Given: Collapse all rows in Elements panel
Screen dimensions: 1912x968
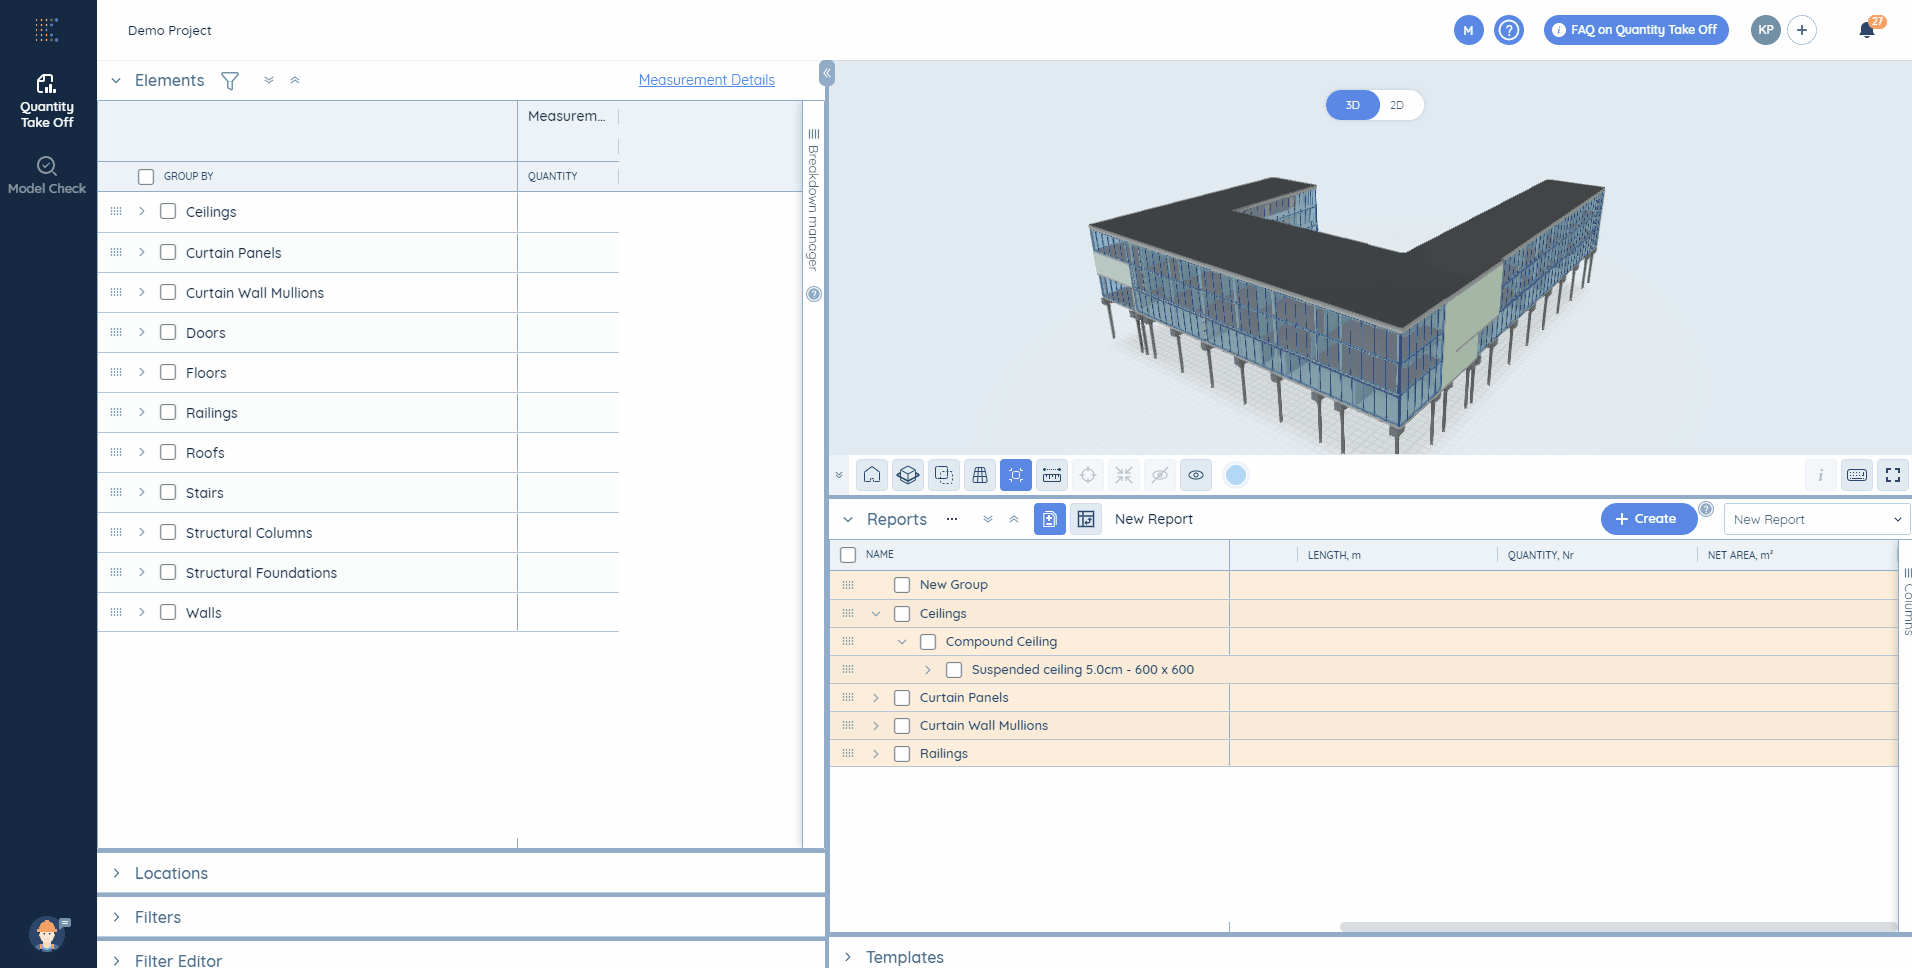Looking at the screenshot, I should click(295, 80).
